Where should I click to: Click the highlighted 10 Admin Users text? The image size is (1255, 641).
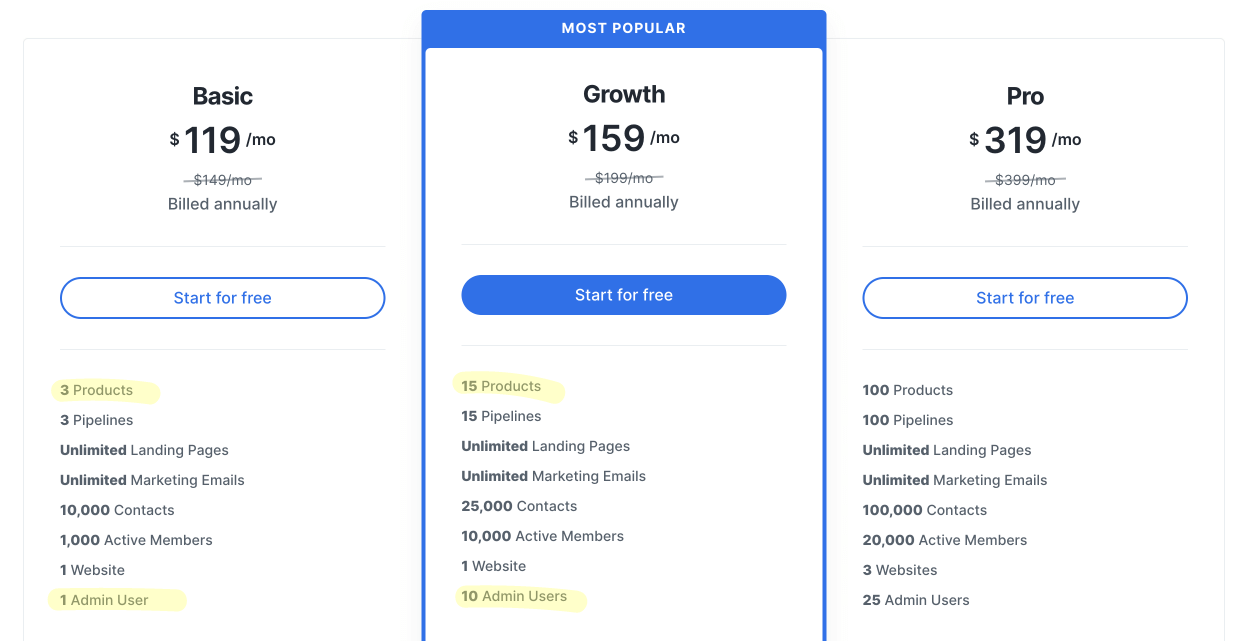514,596
